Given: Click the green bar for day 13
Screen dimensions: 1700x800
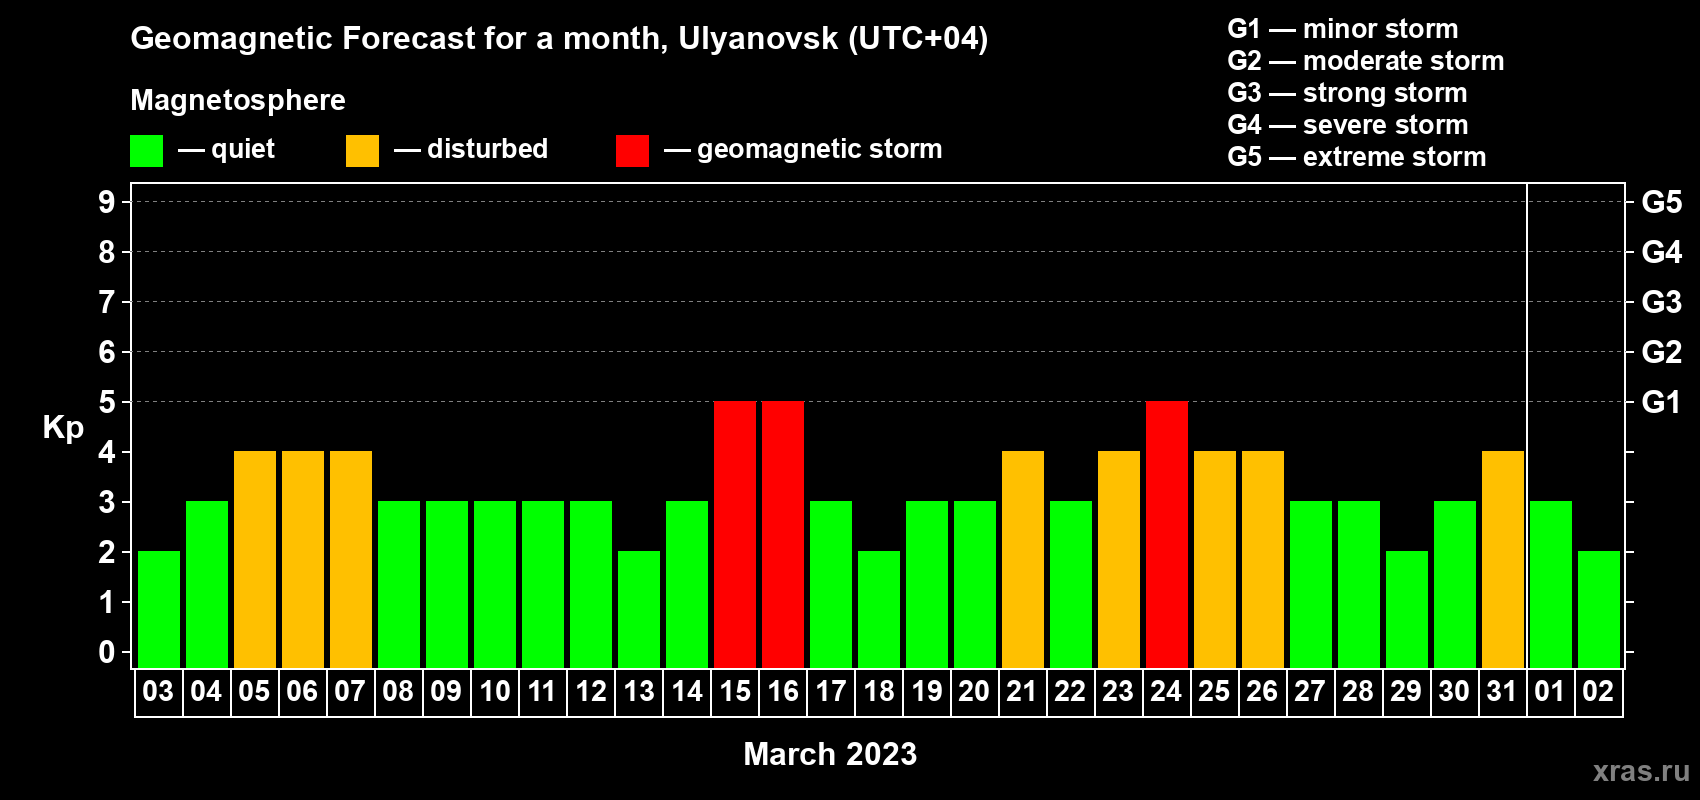Looking at the screenshot, I should (639, 609).
